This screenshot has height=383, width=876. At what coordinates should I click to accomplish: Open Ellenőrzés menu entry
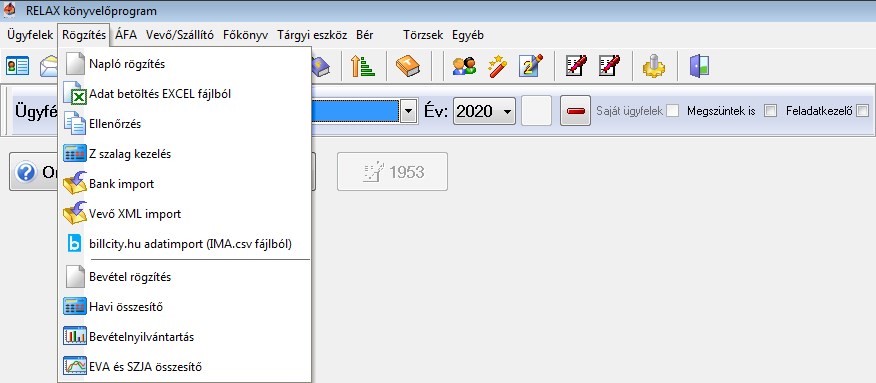tap(184, 124)
